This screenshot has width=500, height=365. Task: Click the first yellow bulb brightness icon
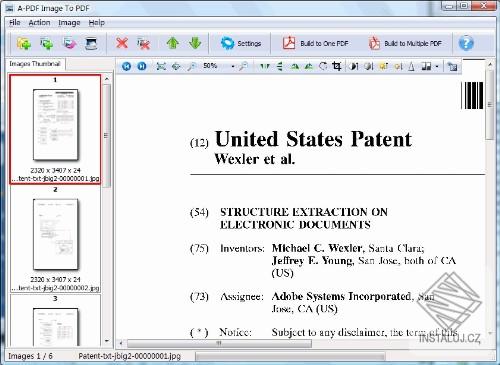[x=383, y=66]
